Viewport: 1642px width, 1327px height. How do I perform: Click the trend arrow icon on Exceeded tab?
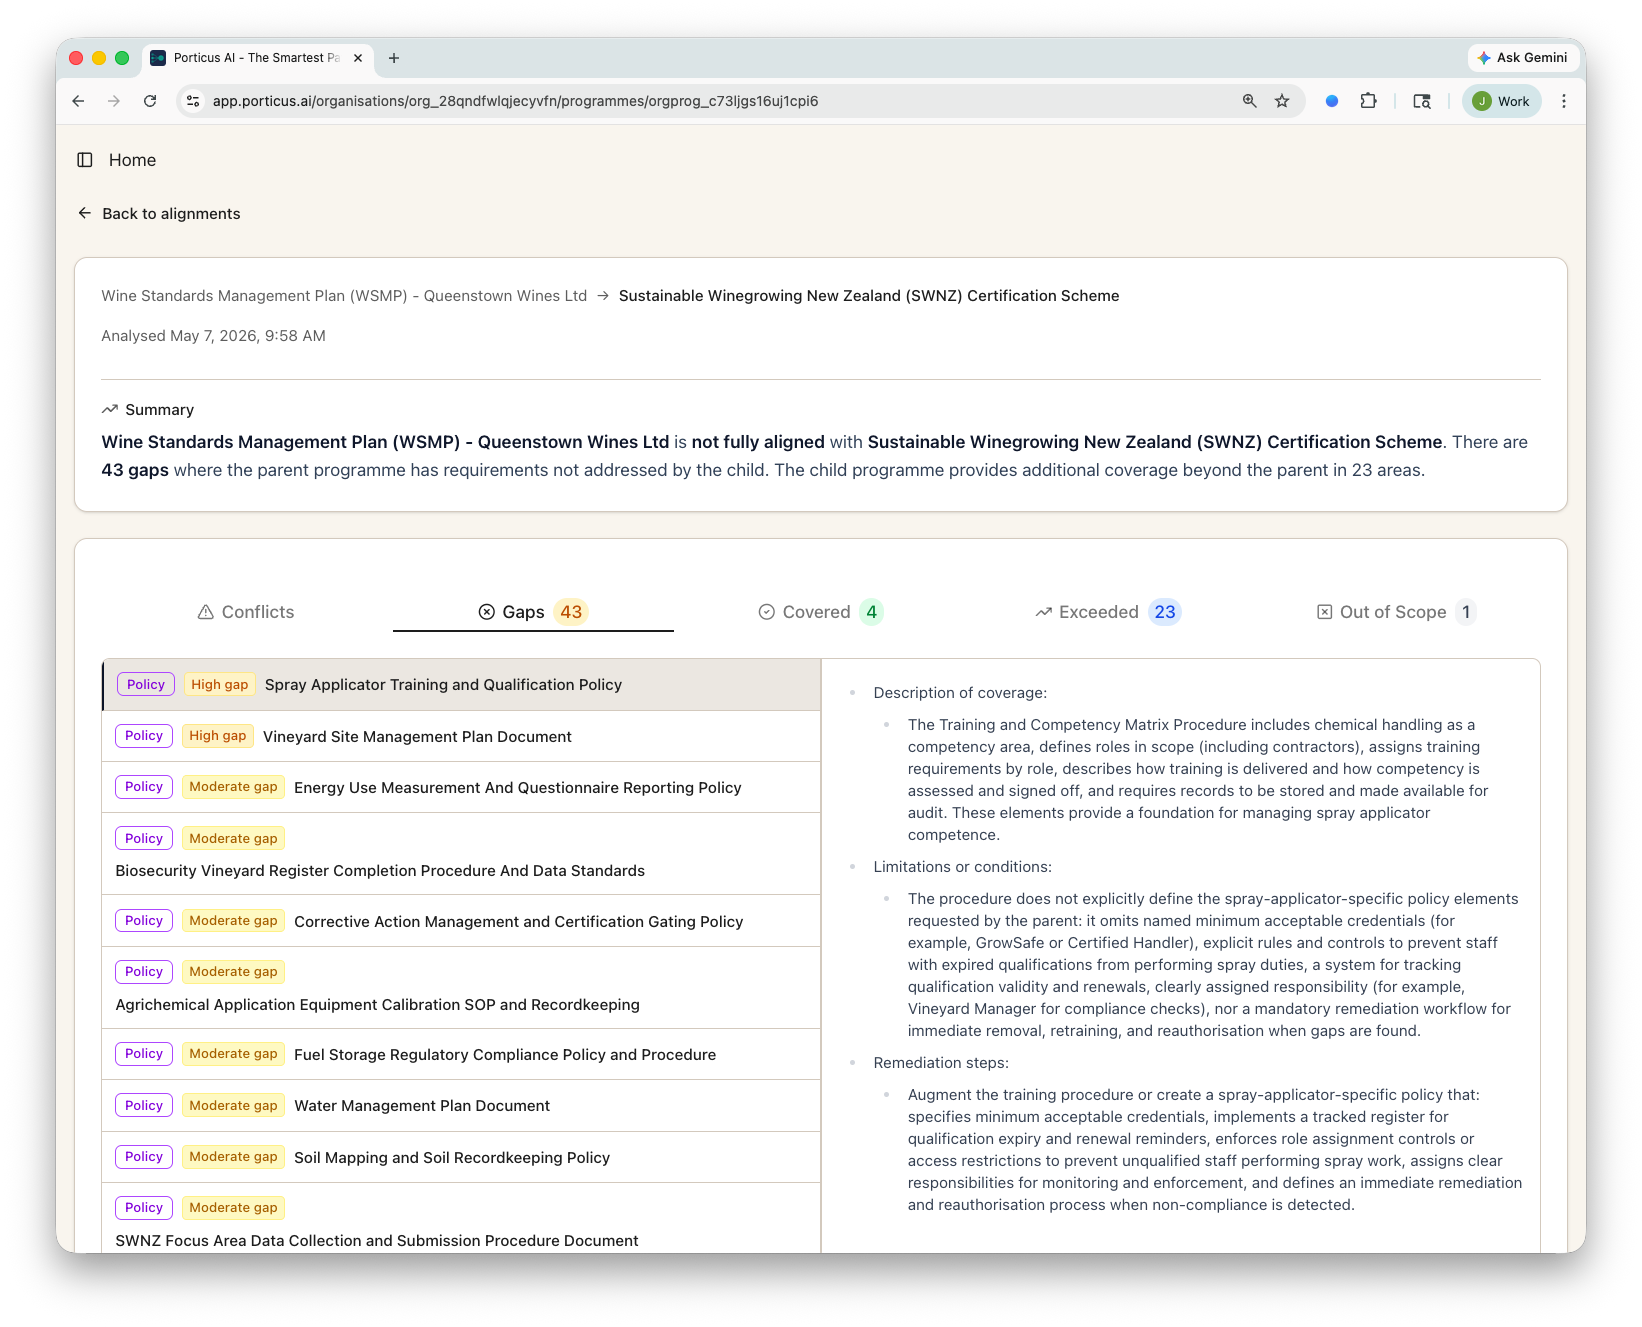[1044, 612]
